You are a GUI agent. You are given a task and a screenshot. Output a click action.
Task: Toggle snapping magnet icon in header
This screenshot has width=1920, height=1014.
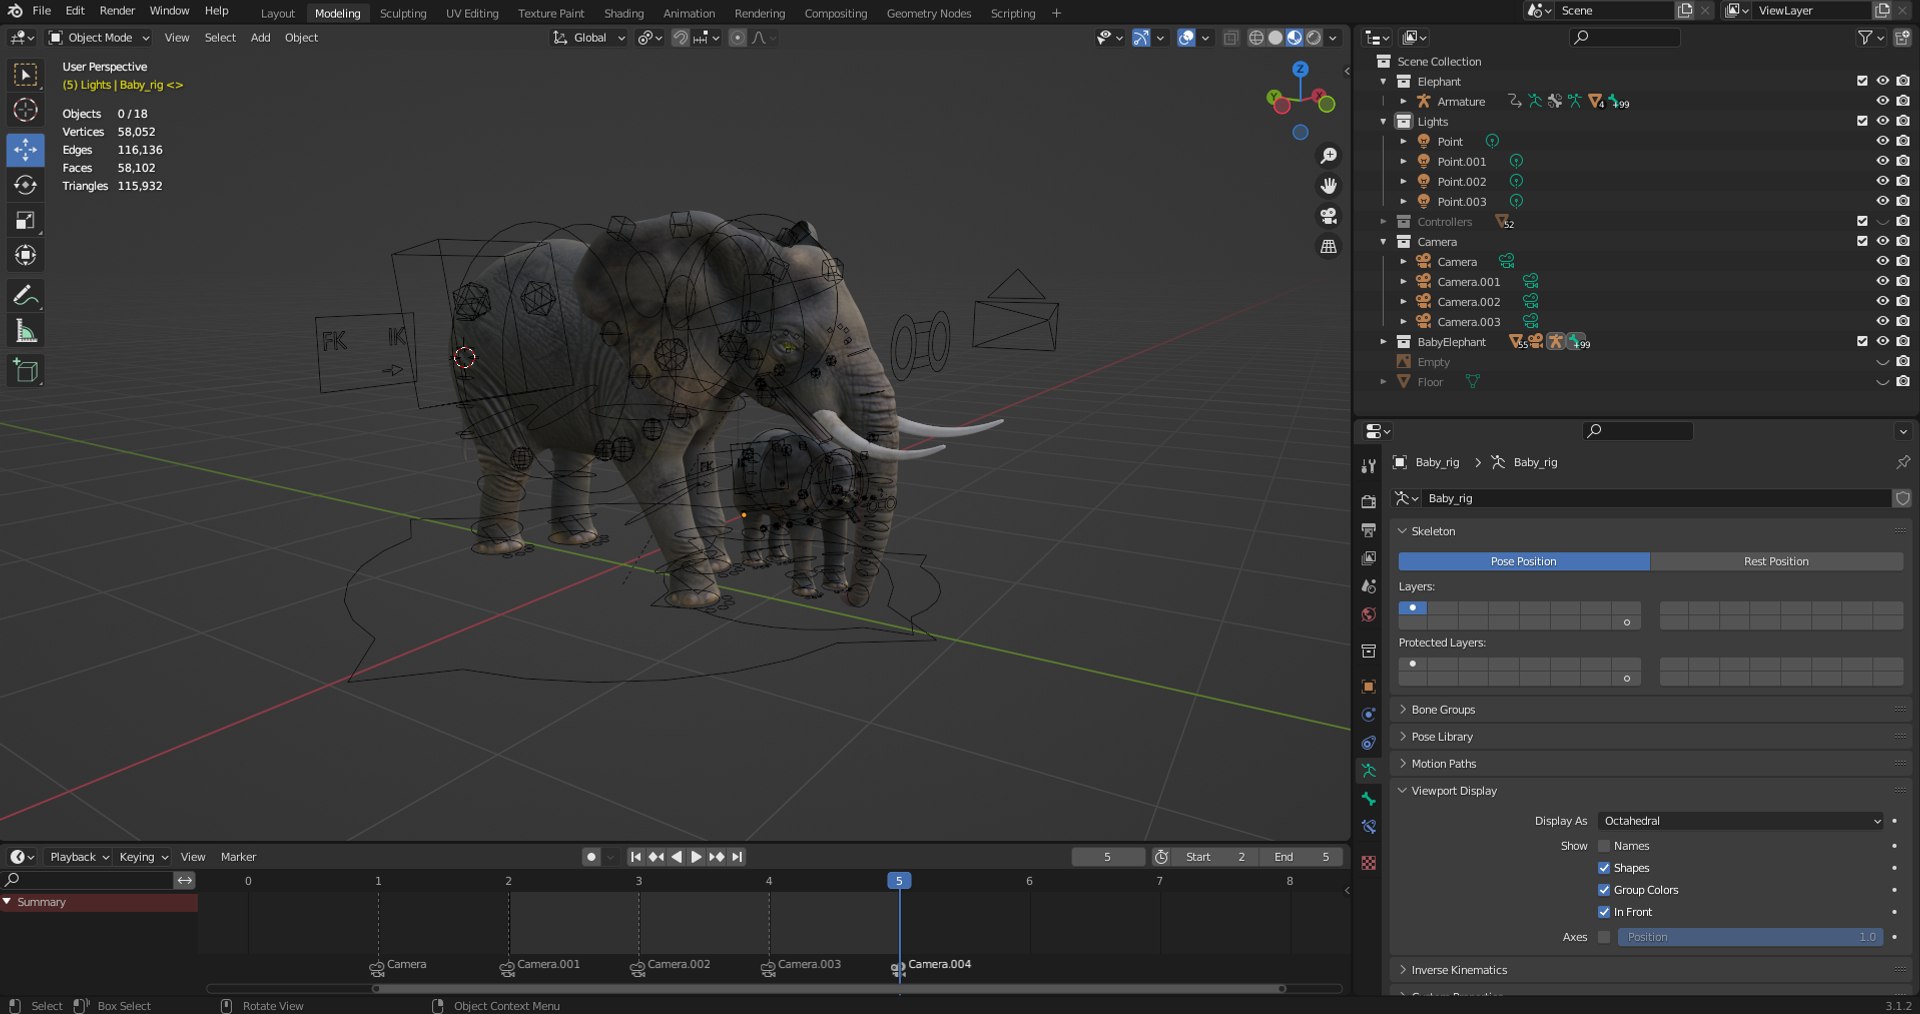pyautogui.click(x=681, y=38)
